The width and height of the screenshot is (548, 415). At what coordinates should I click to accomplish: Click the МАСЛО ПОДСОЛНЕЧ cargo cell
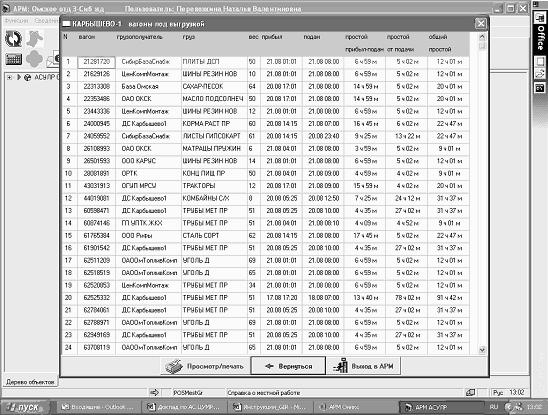tap(214, 99)
